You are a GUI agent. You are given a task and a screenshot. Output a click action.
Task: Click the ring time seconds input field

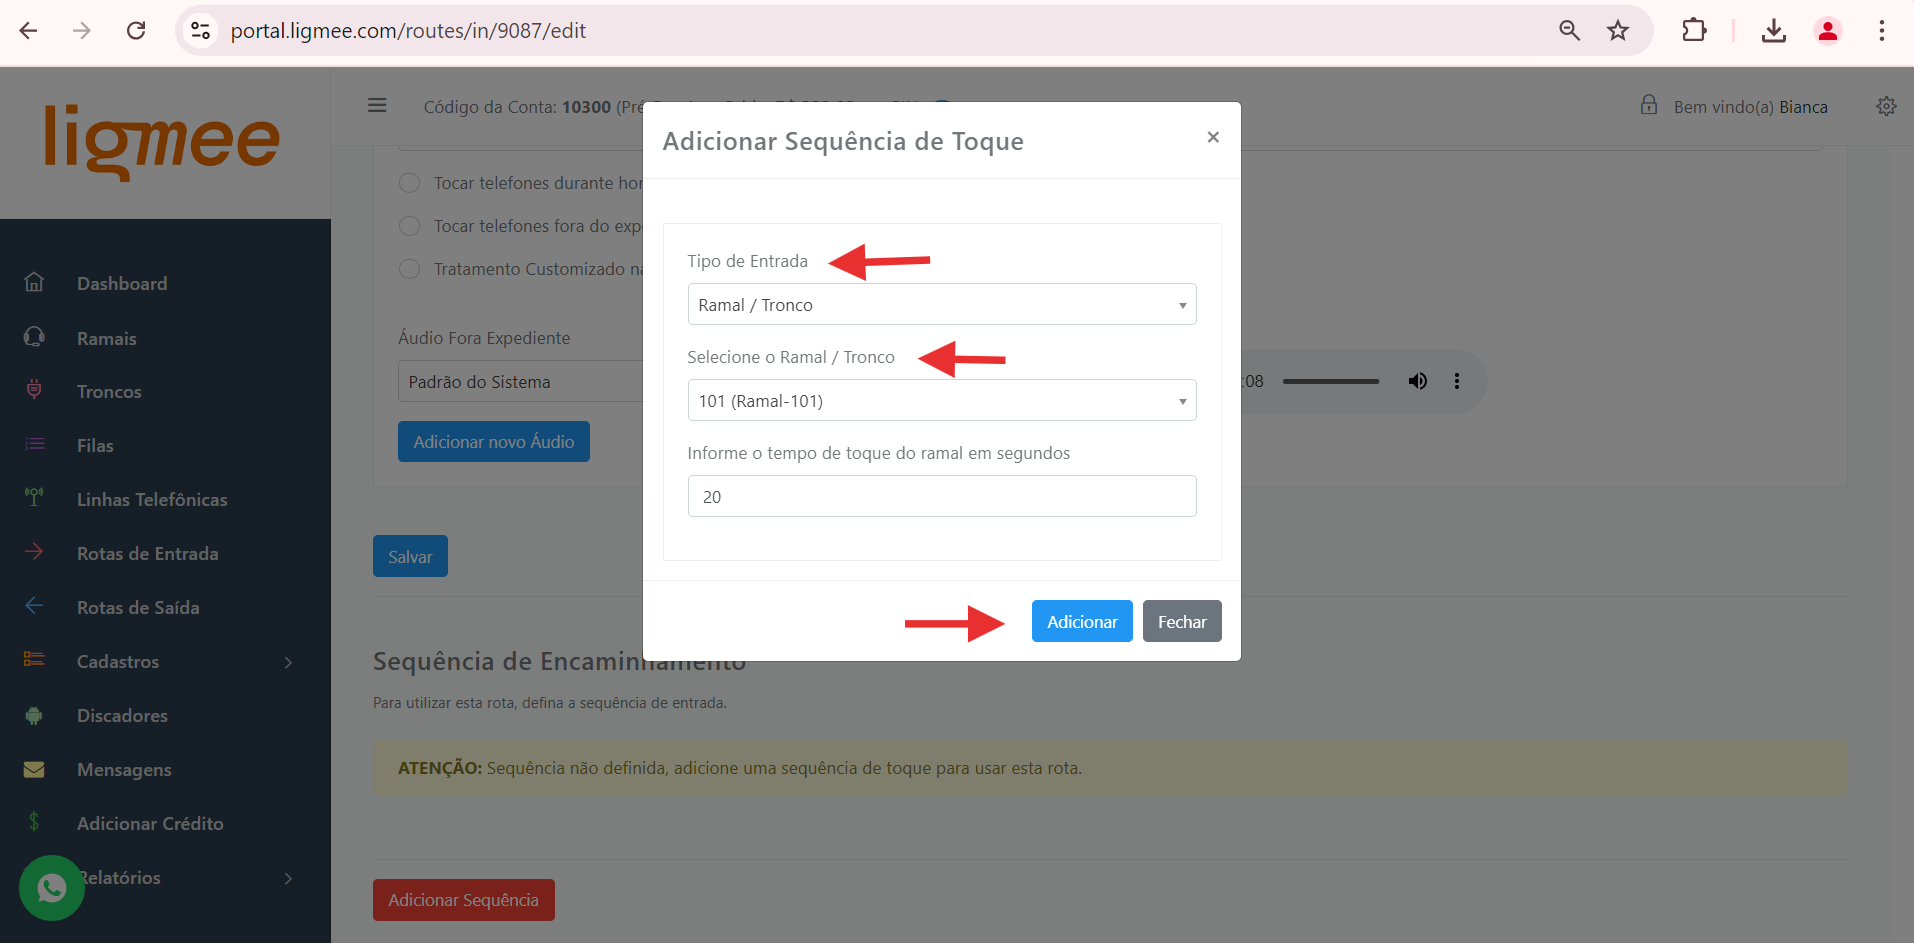[x=941, y=497]
